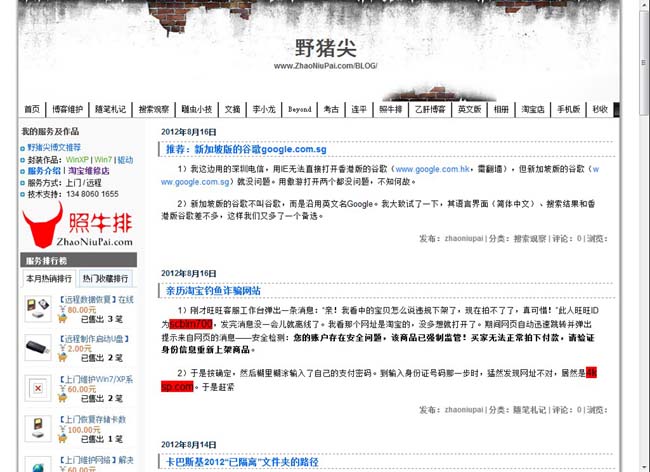Open the 【远程制作启动U盘】 product link
The height and width of the screenshot is (472, 650).
pyautogui.click(x=95, y=339)
